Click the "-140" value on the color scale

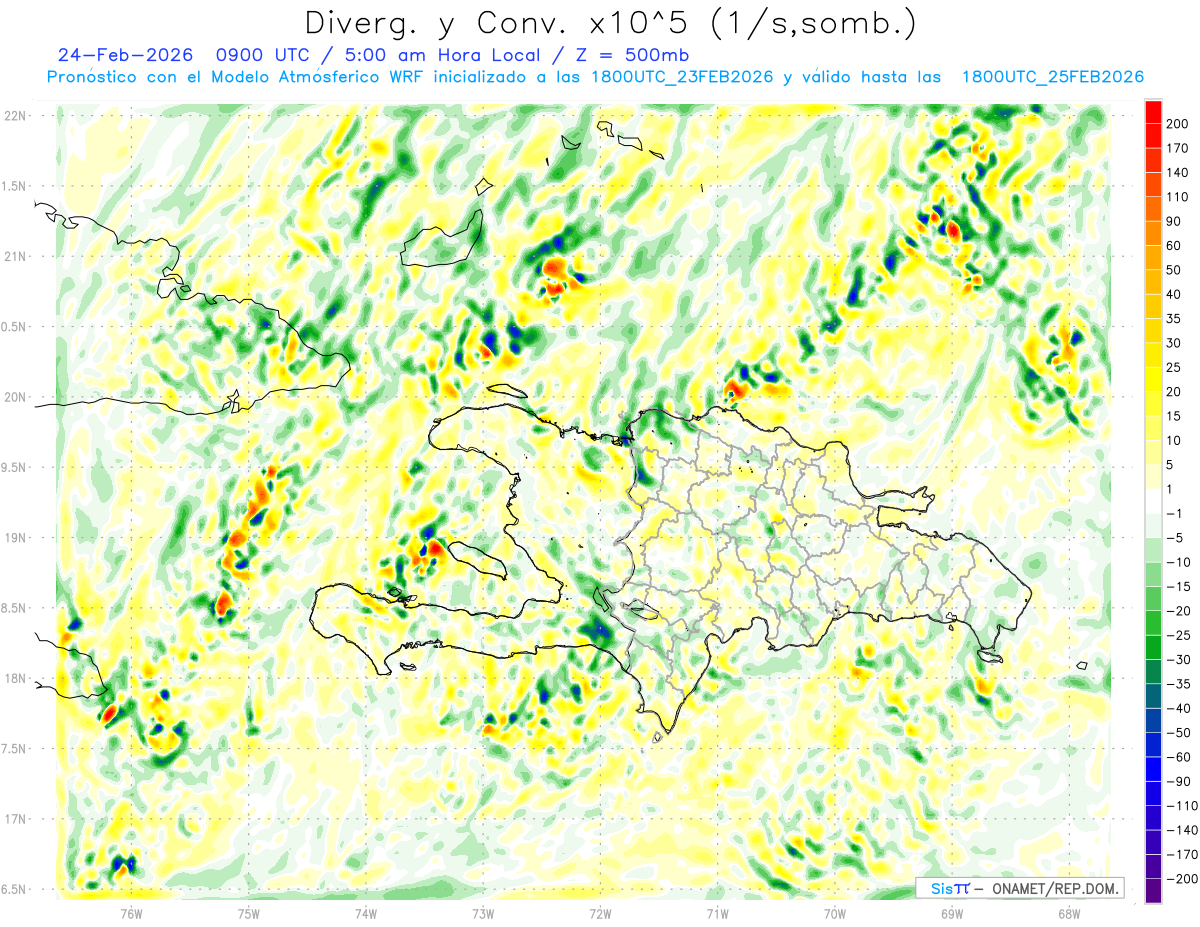(x=1183, y=830)
